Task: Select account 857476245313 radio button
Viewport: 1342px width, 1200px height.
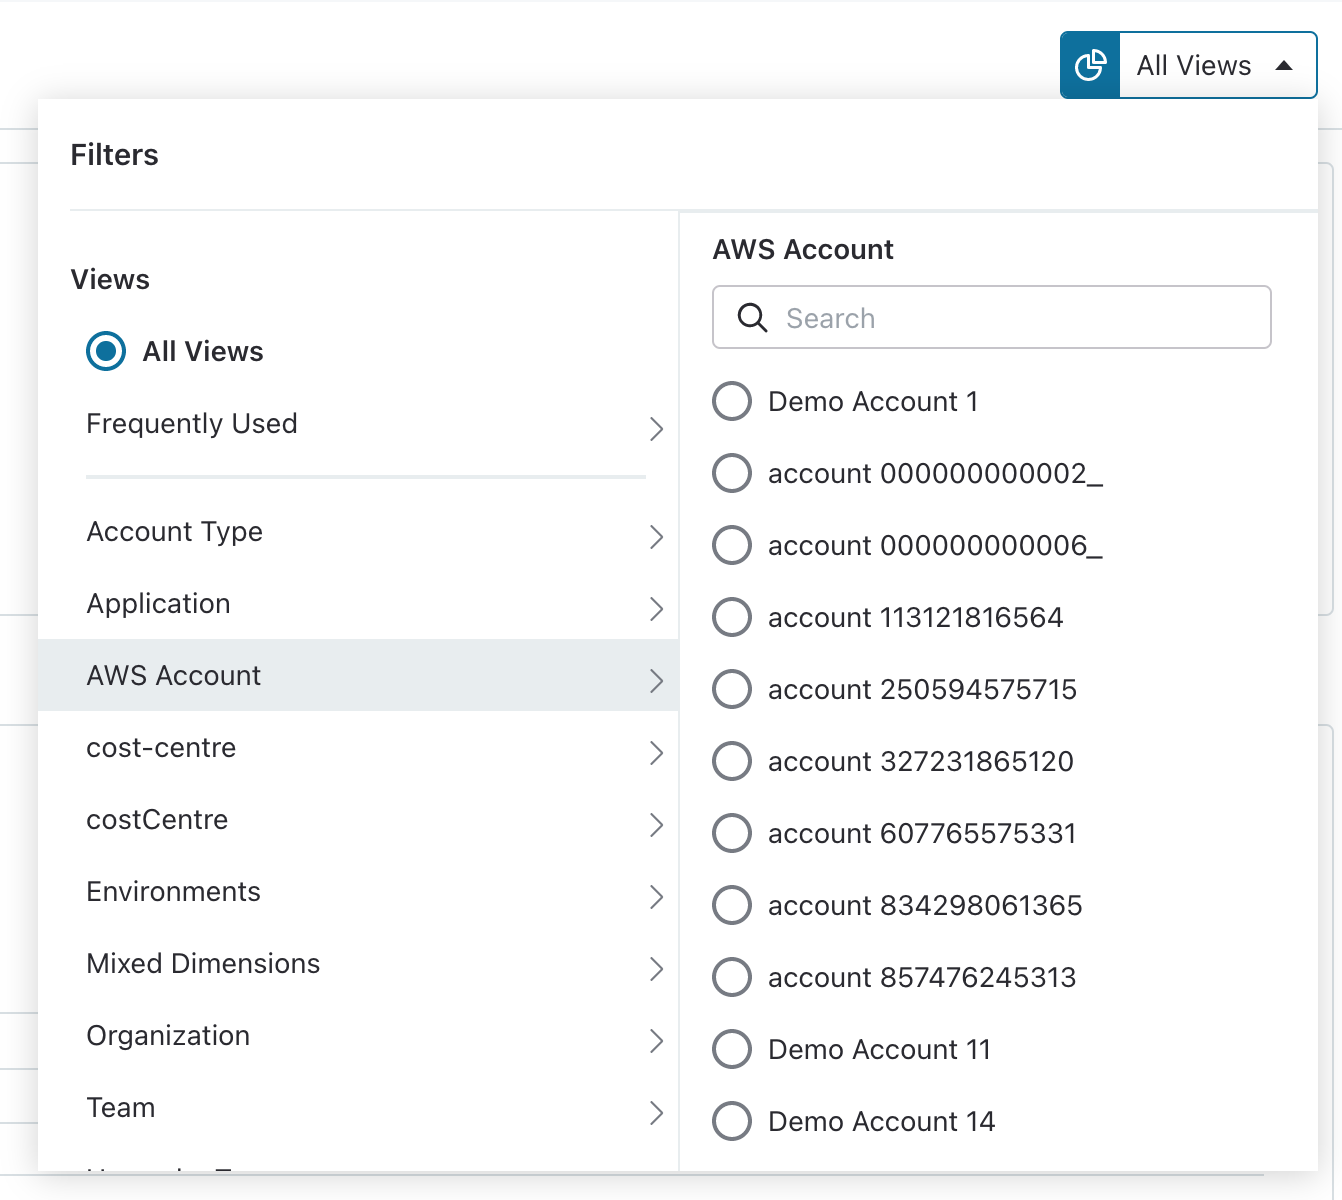Action: tap(732, 977)
